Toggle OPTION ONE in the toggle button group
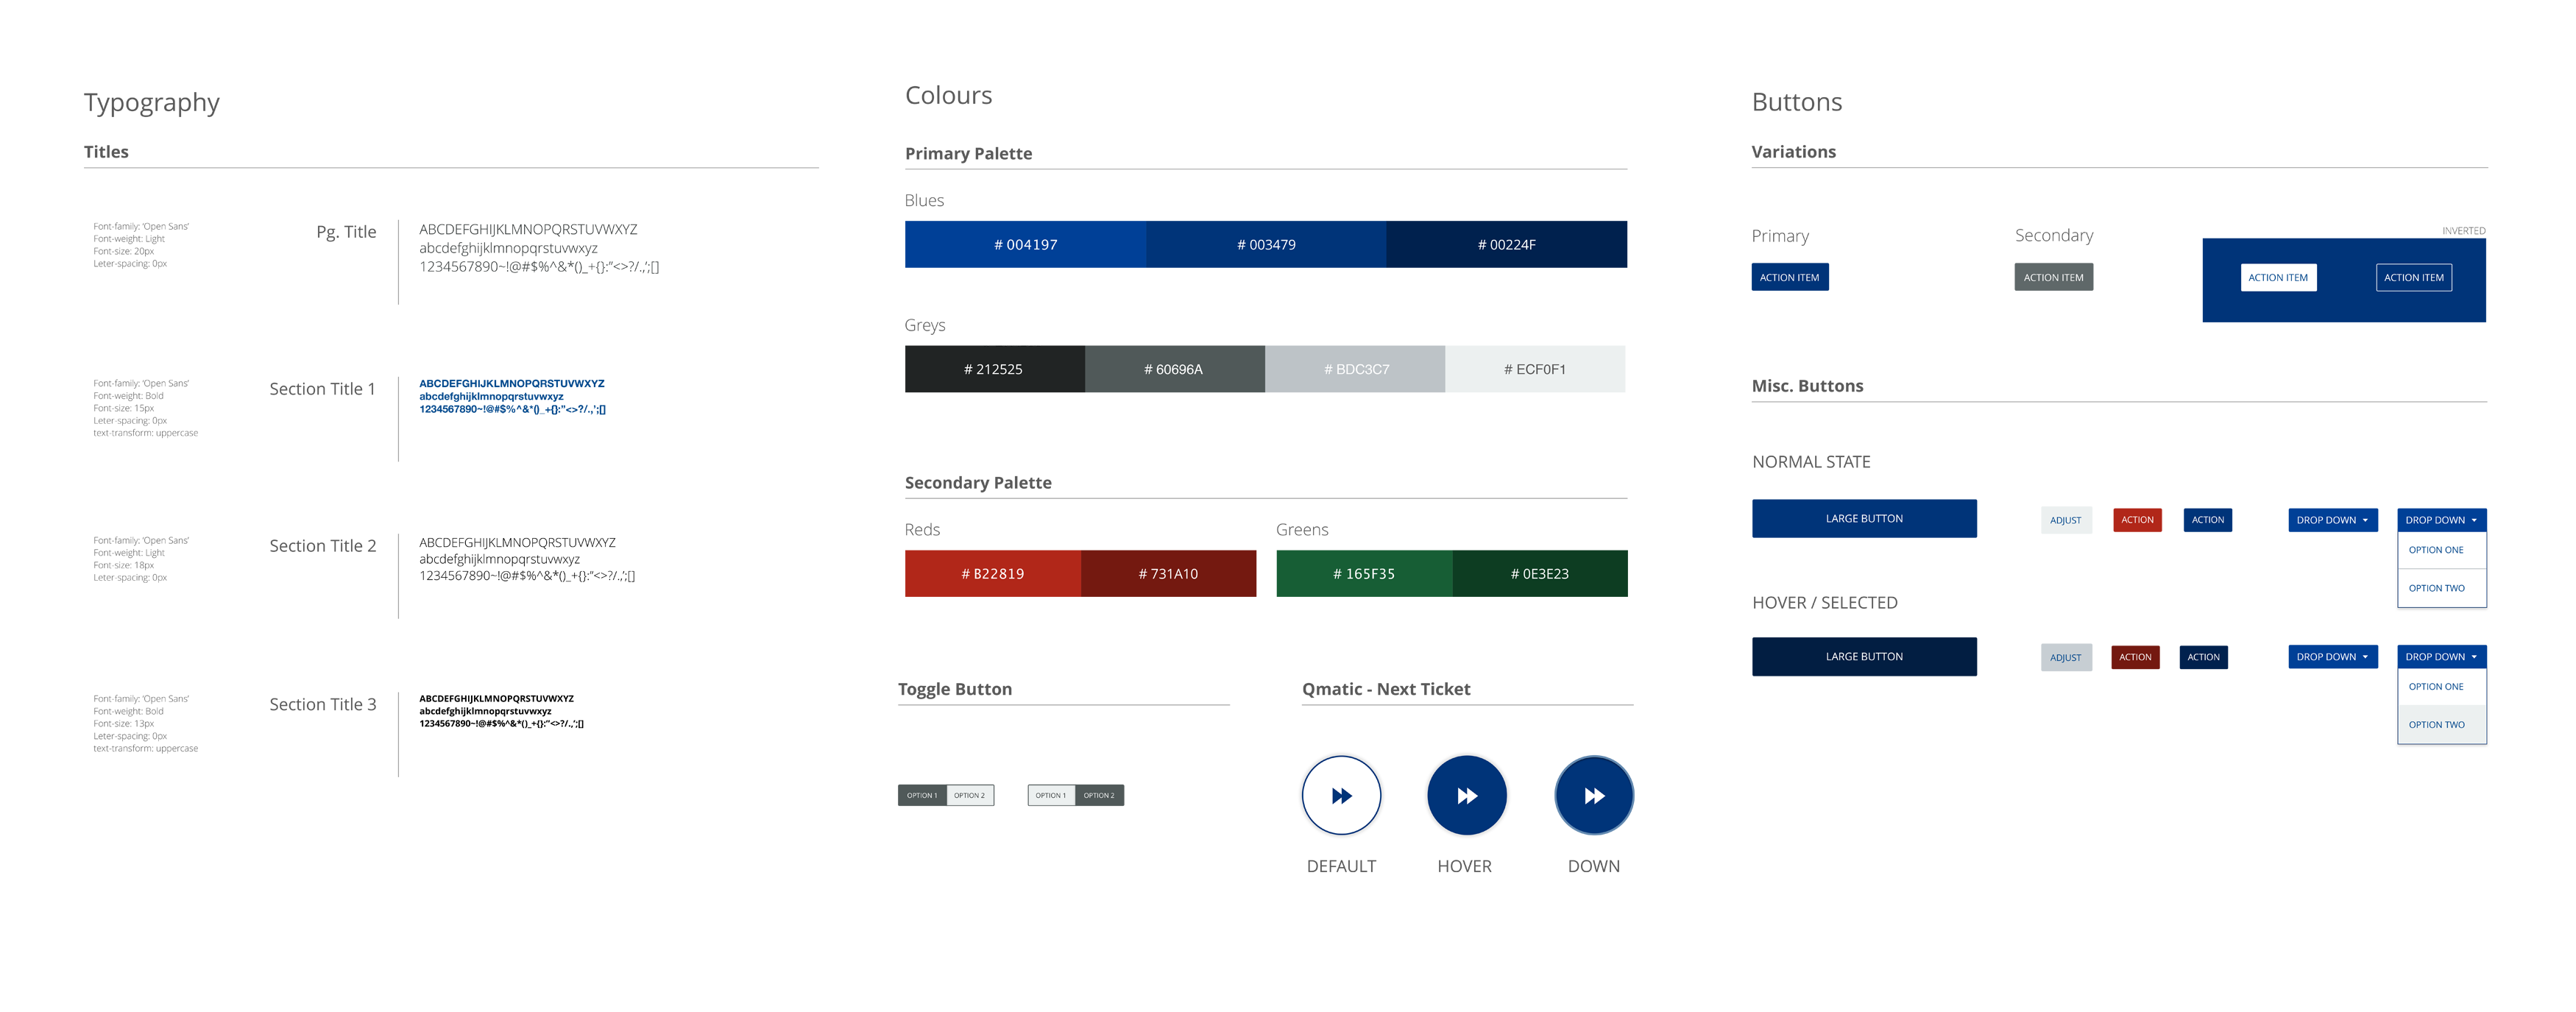This screenshot has width=2576, height=1012. 919,795
